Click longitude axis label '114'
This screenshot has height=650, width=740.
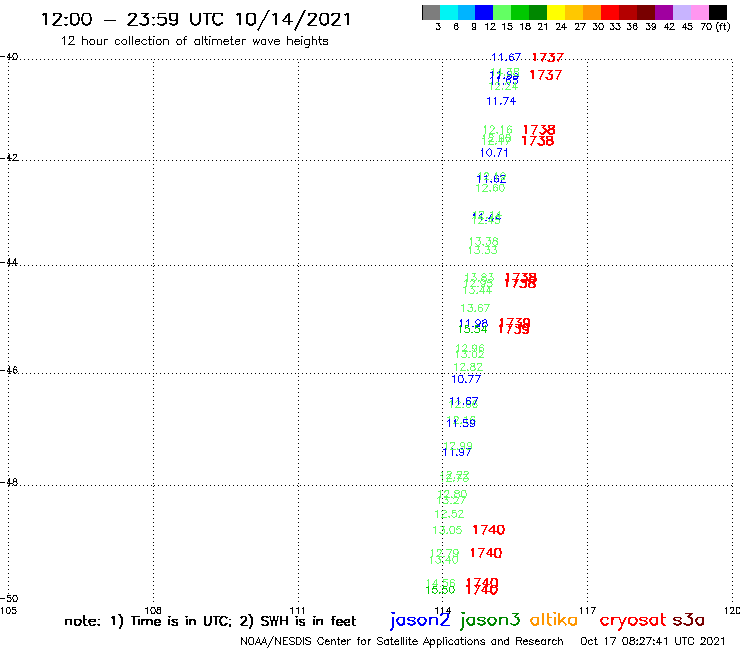[442, 610]
